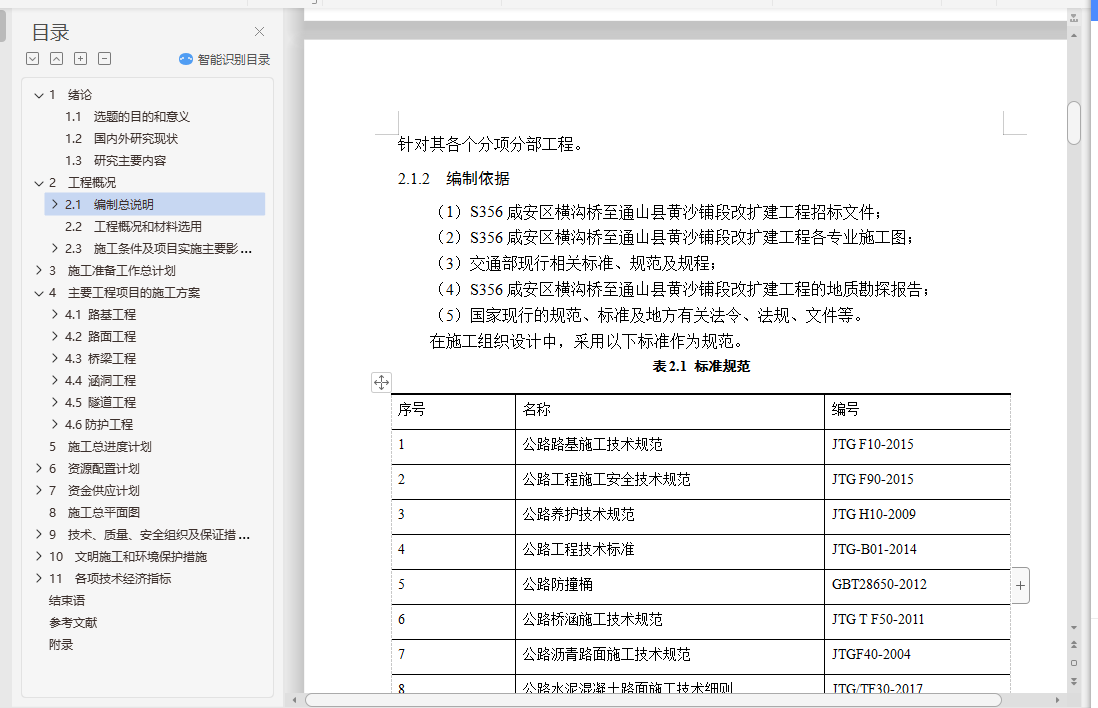Click the vertical scrollbar up arrow

(1074, 35)
